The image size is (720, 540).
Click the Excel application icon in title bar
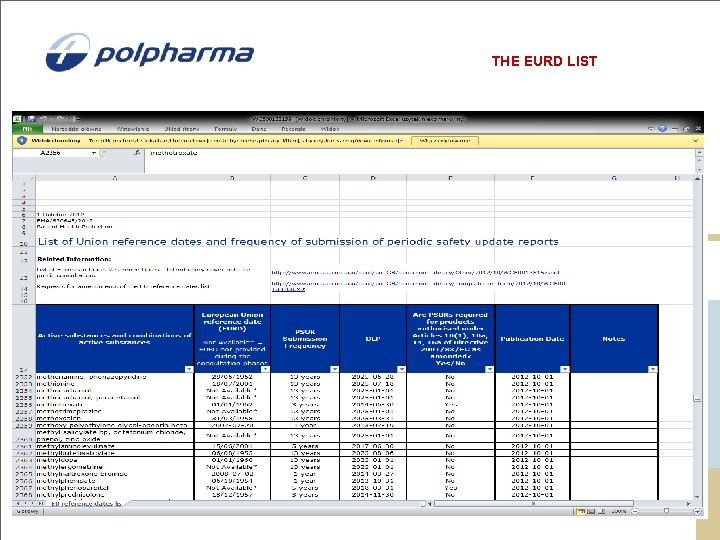pyautogui.click(x=18, y=118)
